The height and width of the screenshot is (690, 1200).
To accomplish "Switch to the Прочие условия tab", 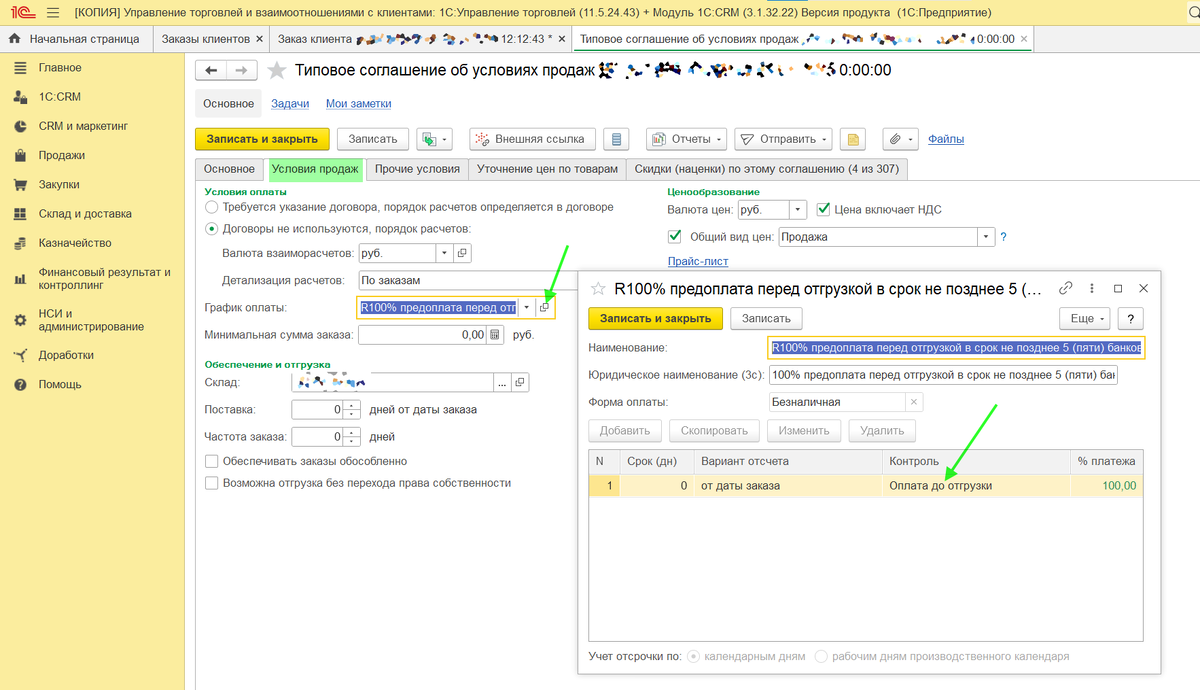I will click(417, 169).
